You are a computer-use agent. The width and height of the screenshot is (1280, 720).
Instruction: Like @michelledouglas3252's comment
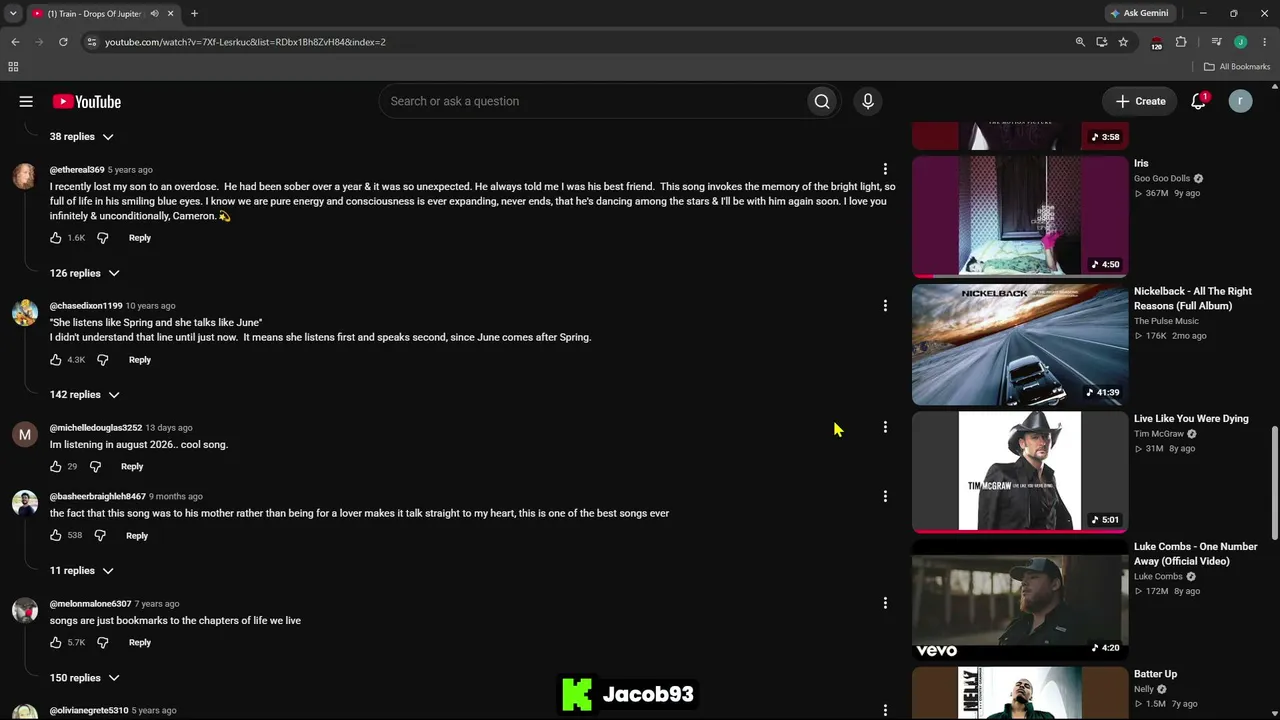click(56, 466)
